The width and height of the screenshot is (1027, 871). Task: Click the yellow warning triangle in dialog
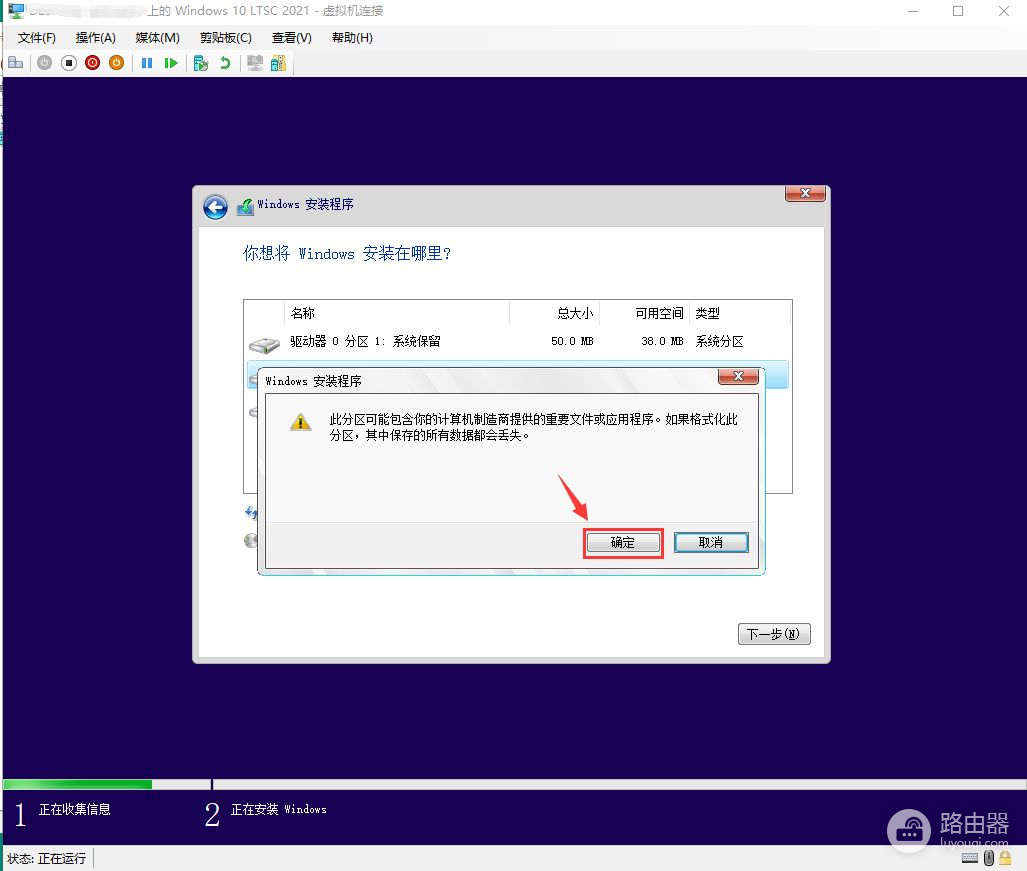[300, 422]
